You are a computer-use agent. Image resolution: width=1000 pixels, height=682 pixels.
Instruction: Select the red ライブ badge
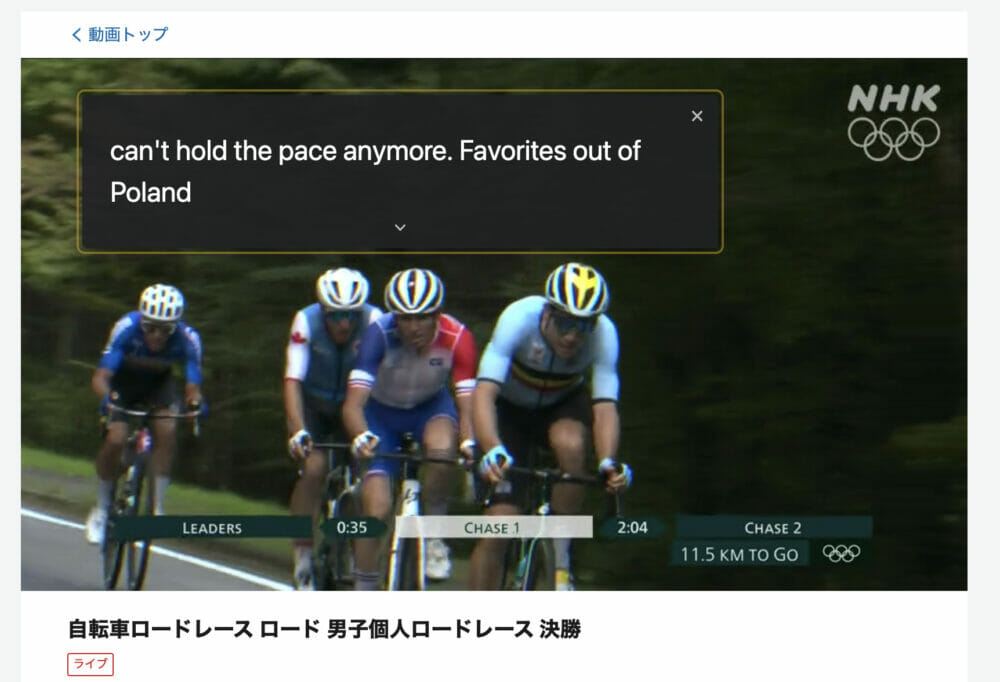coord(91,663)
